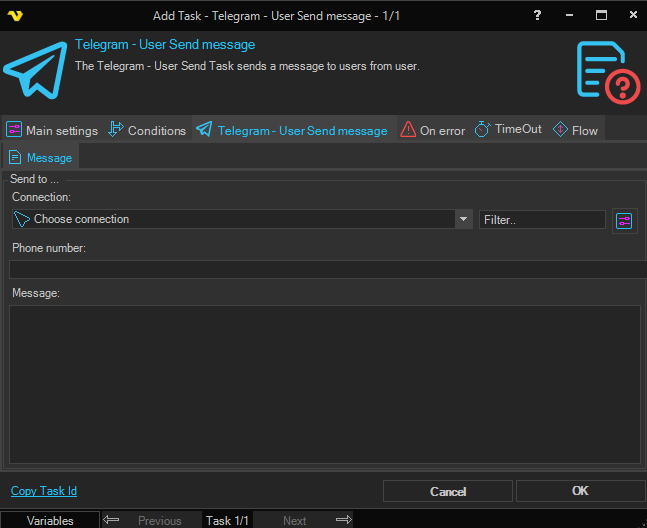Open connection settings icon beside Filter
Image resolution: width=647 pixels, height=528 pixels.
tap(624, 220)
